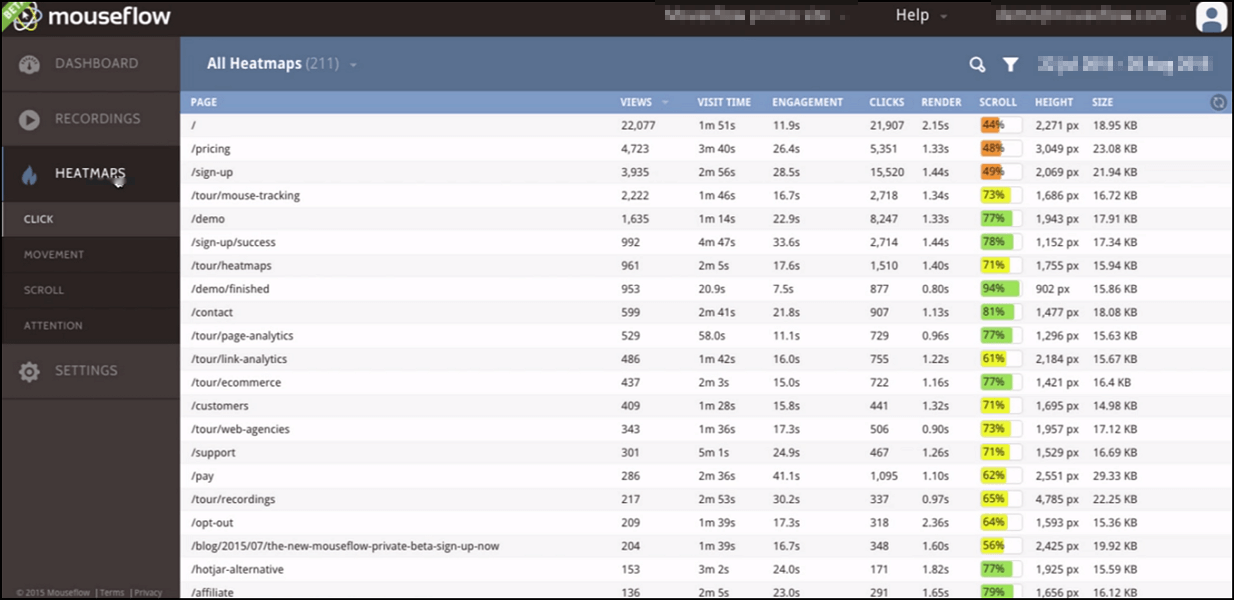
Task: Open the /pricing page heatmap
Action: coord(211,149)
